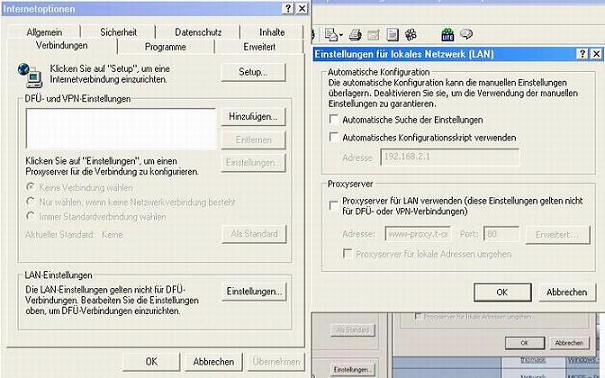Switch to the Programme tab
Screen dimensions: 605x378
(x=166, y=47)
